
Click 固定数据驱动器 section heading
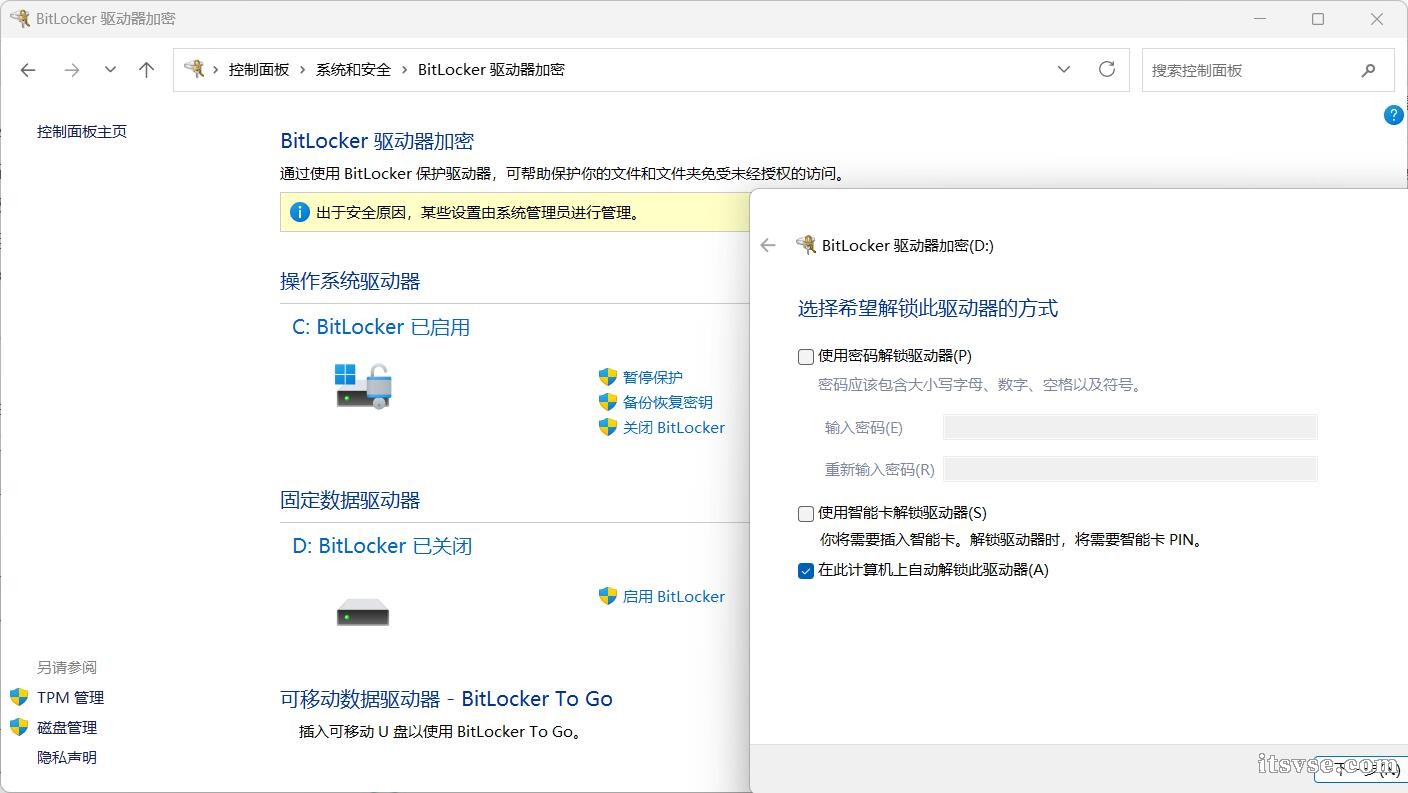pyautogui.click(x=350, y=500)
